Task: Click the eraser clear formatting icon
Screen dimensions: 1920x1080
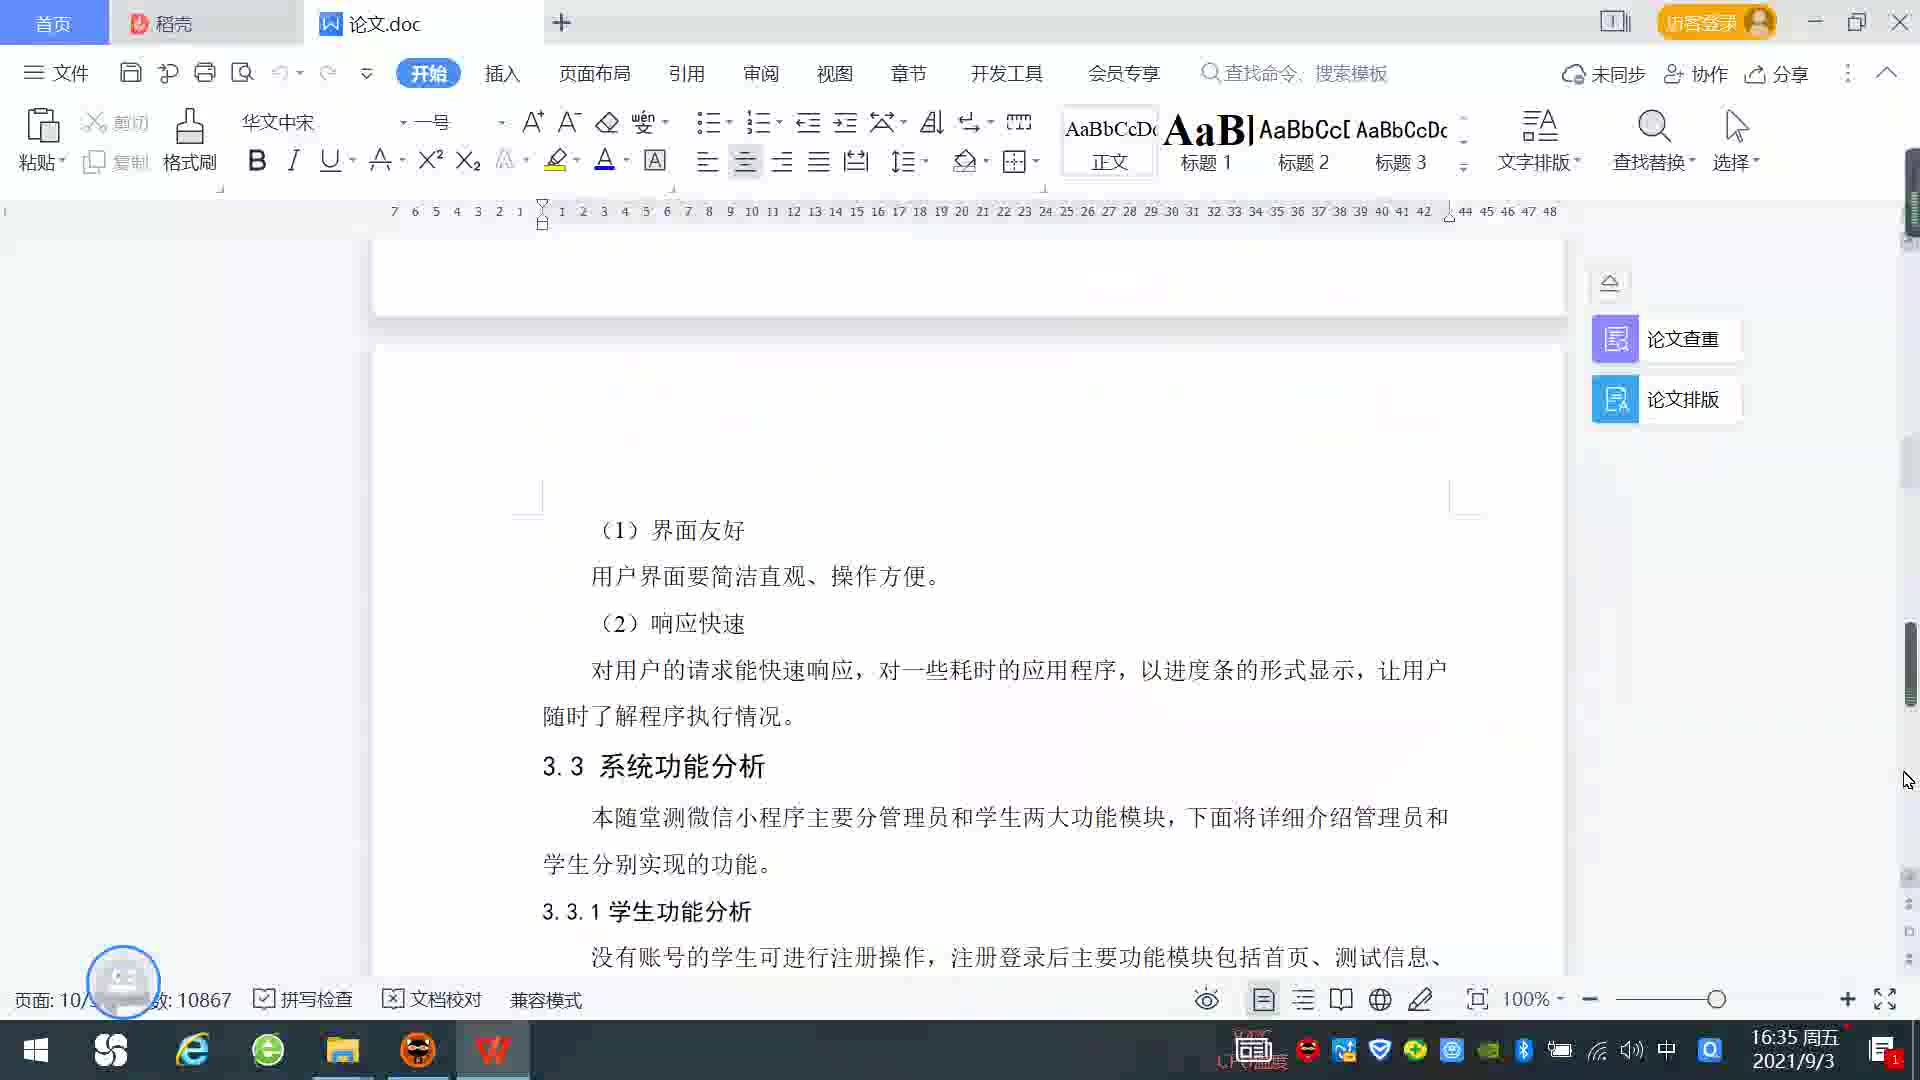Action: click(x=606, y=123)
